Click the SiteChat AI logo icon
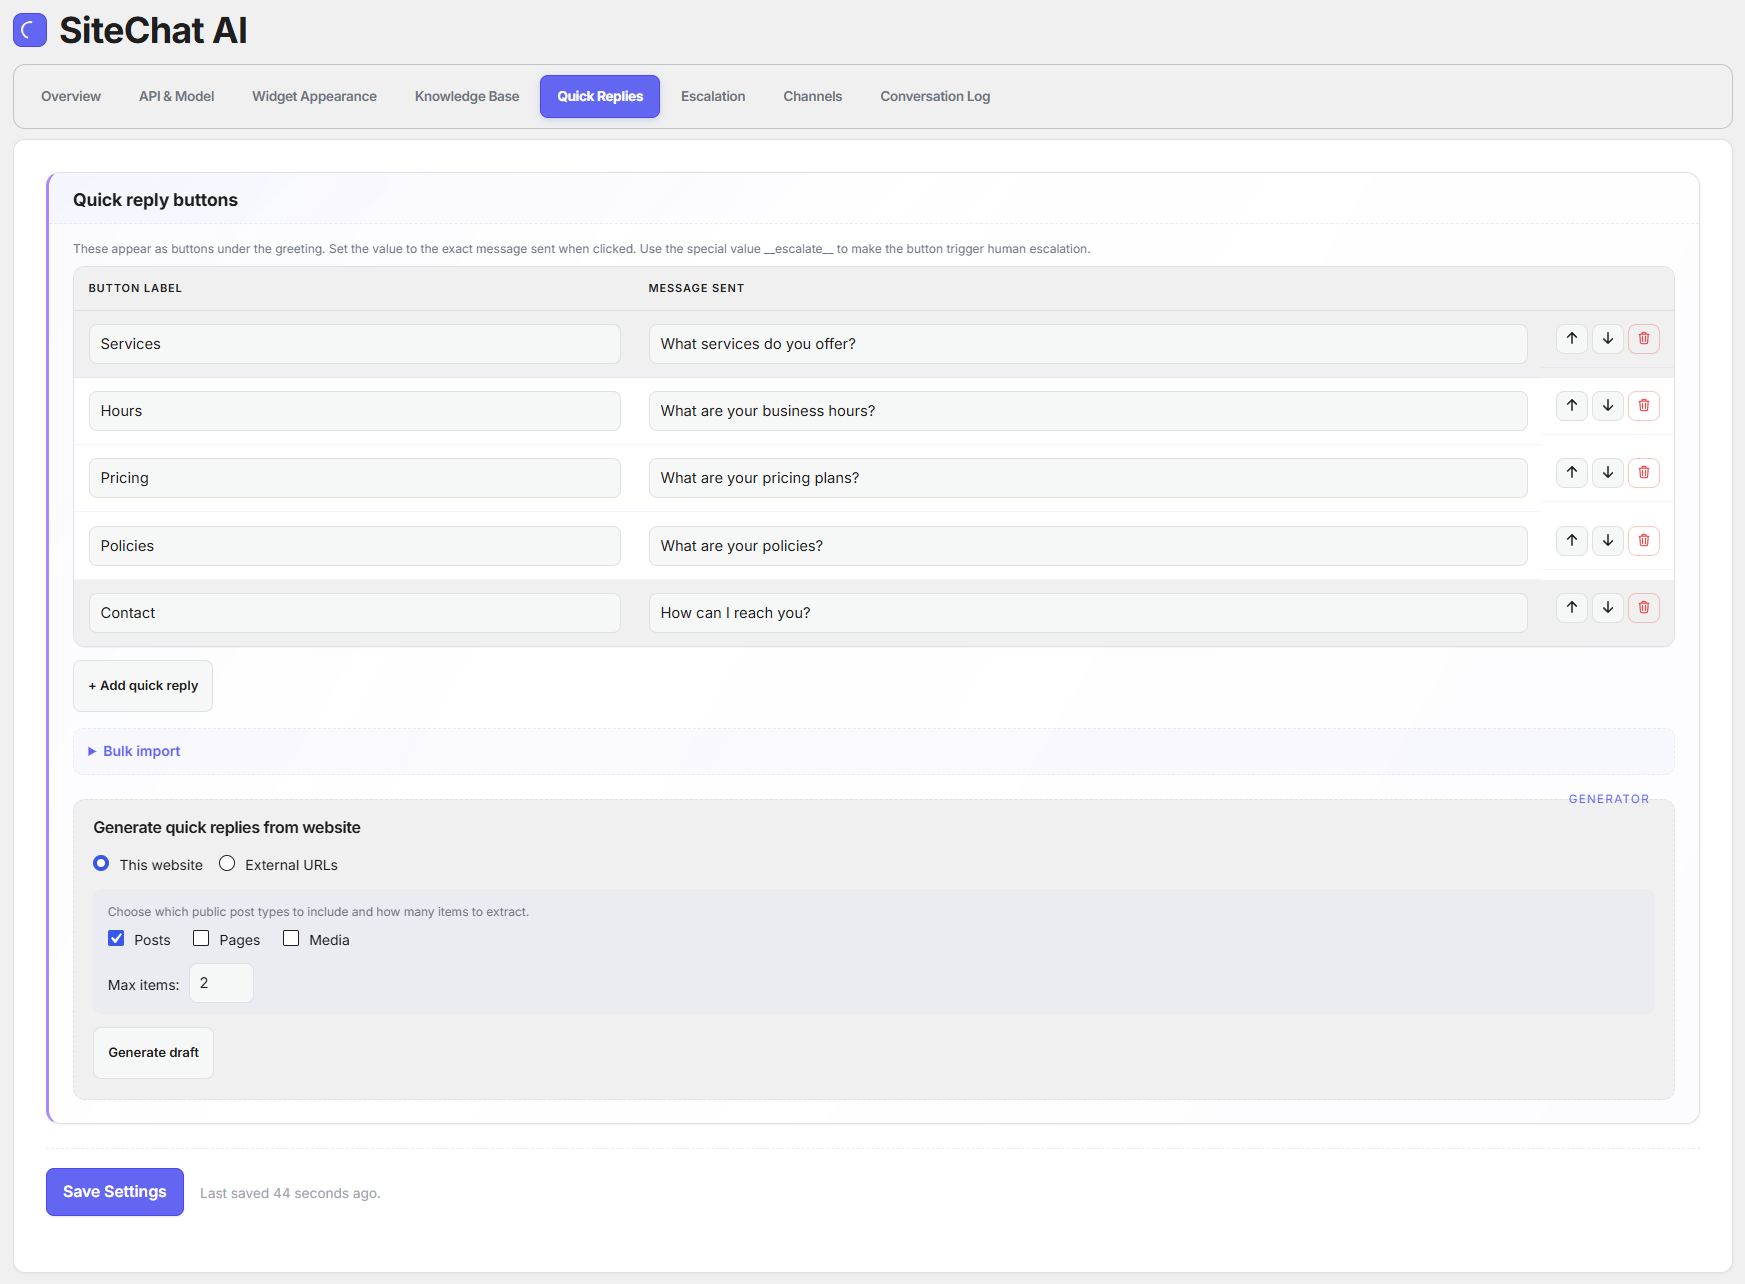The height and width of the screenshot is (1284, 1745). tap(30, 30)
